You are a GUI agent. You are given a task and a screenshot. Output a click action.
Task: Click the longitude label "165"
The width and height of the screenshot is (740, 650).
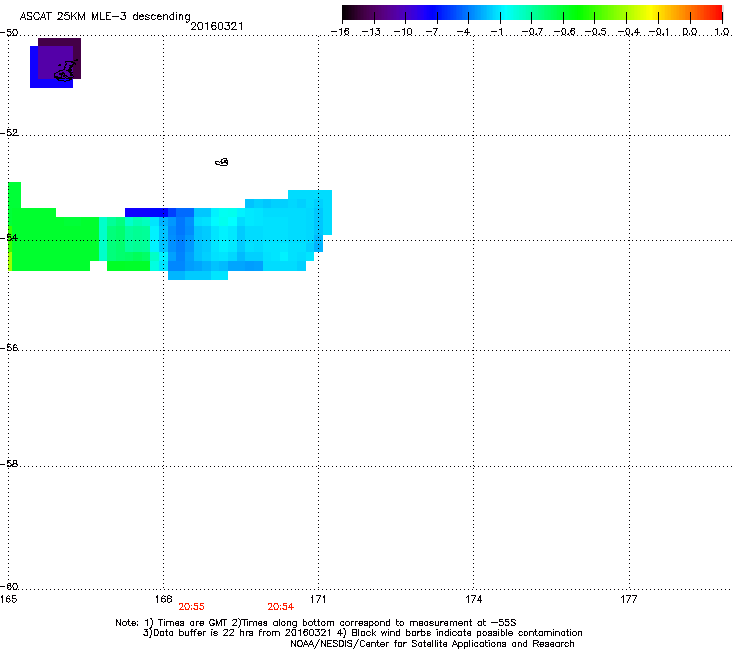pyautogui.click(x=9, y=599)
